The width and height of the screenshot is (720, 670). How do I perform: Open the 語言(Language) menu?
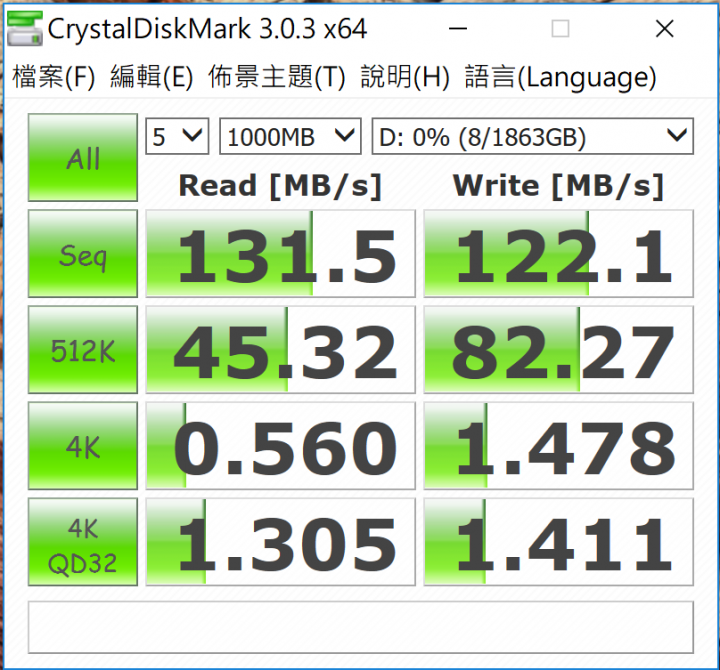(560, 77)
